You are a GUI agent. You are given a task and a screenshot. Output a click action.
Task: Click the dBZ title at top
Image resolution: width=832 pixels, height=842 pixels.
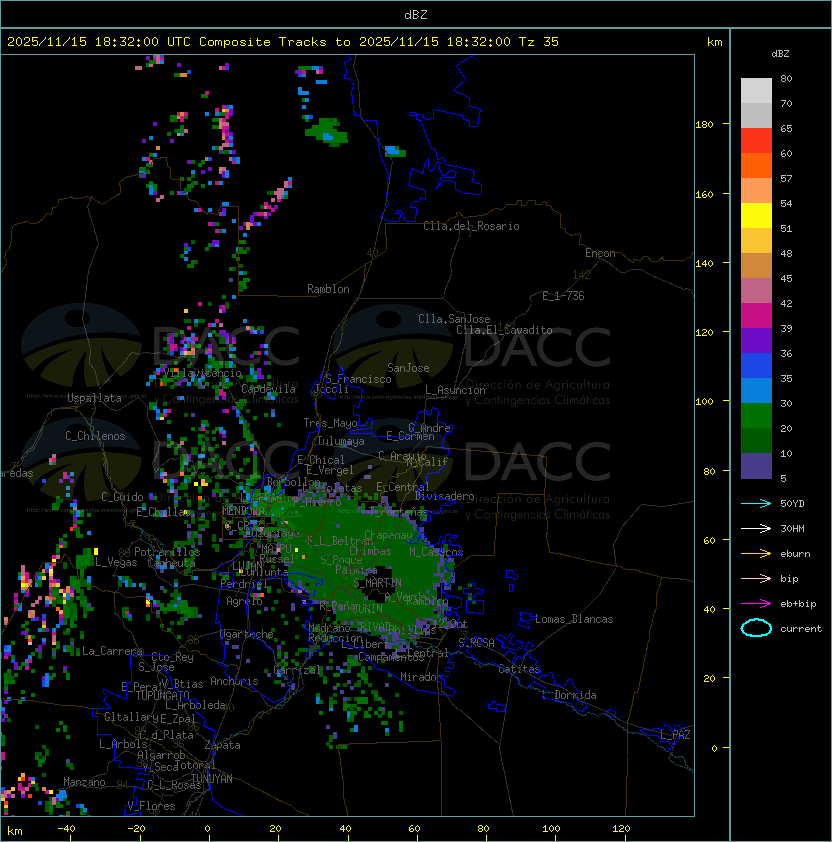click(x=416, y=14)
